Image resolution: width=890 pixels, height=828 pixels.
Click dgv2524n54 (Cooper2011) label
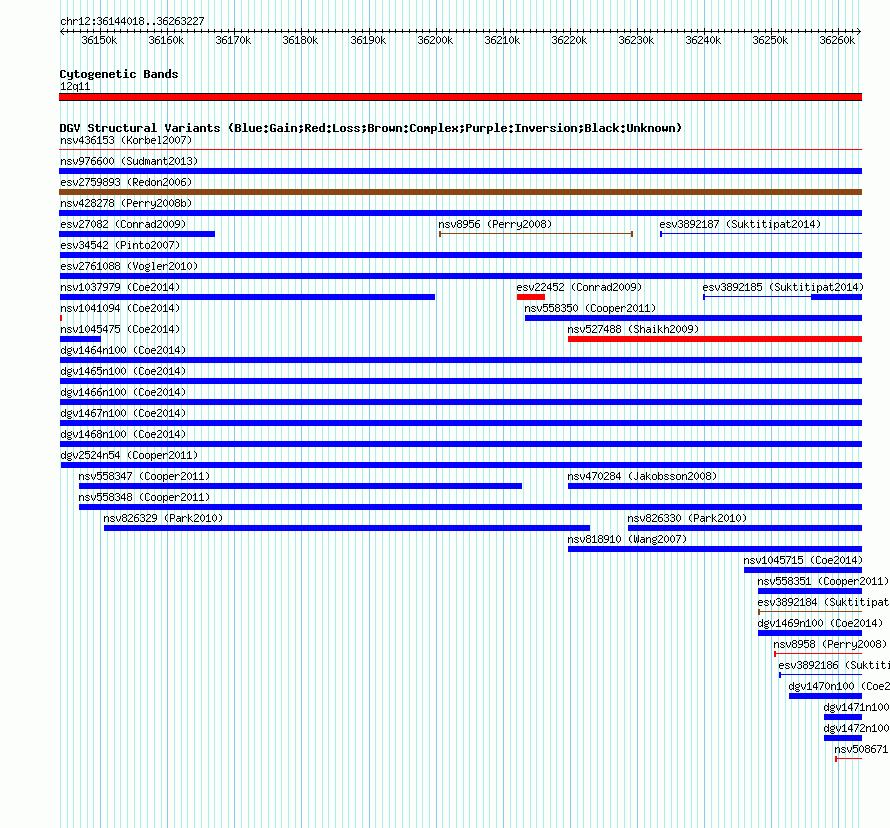coord(129,455)
